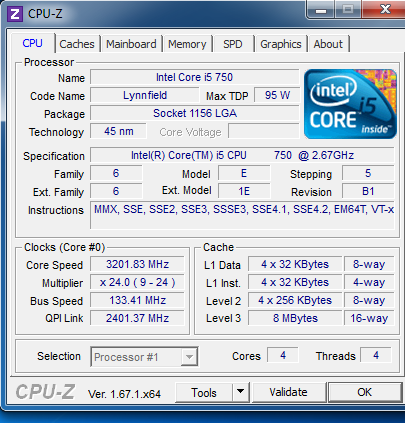The image size is (405, 423).
Task: Click the version text Ver. 1.67.1.x64
Action: coord(124,394)
